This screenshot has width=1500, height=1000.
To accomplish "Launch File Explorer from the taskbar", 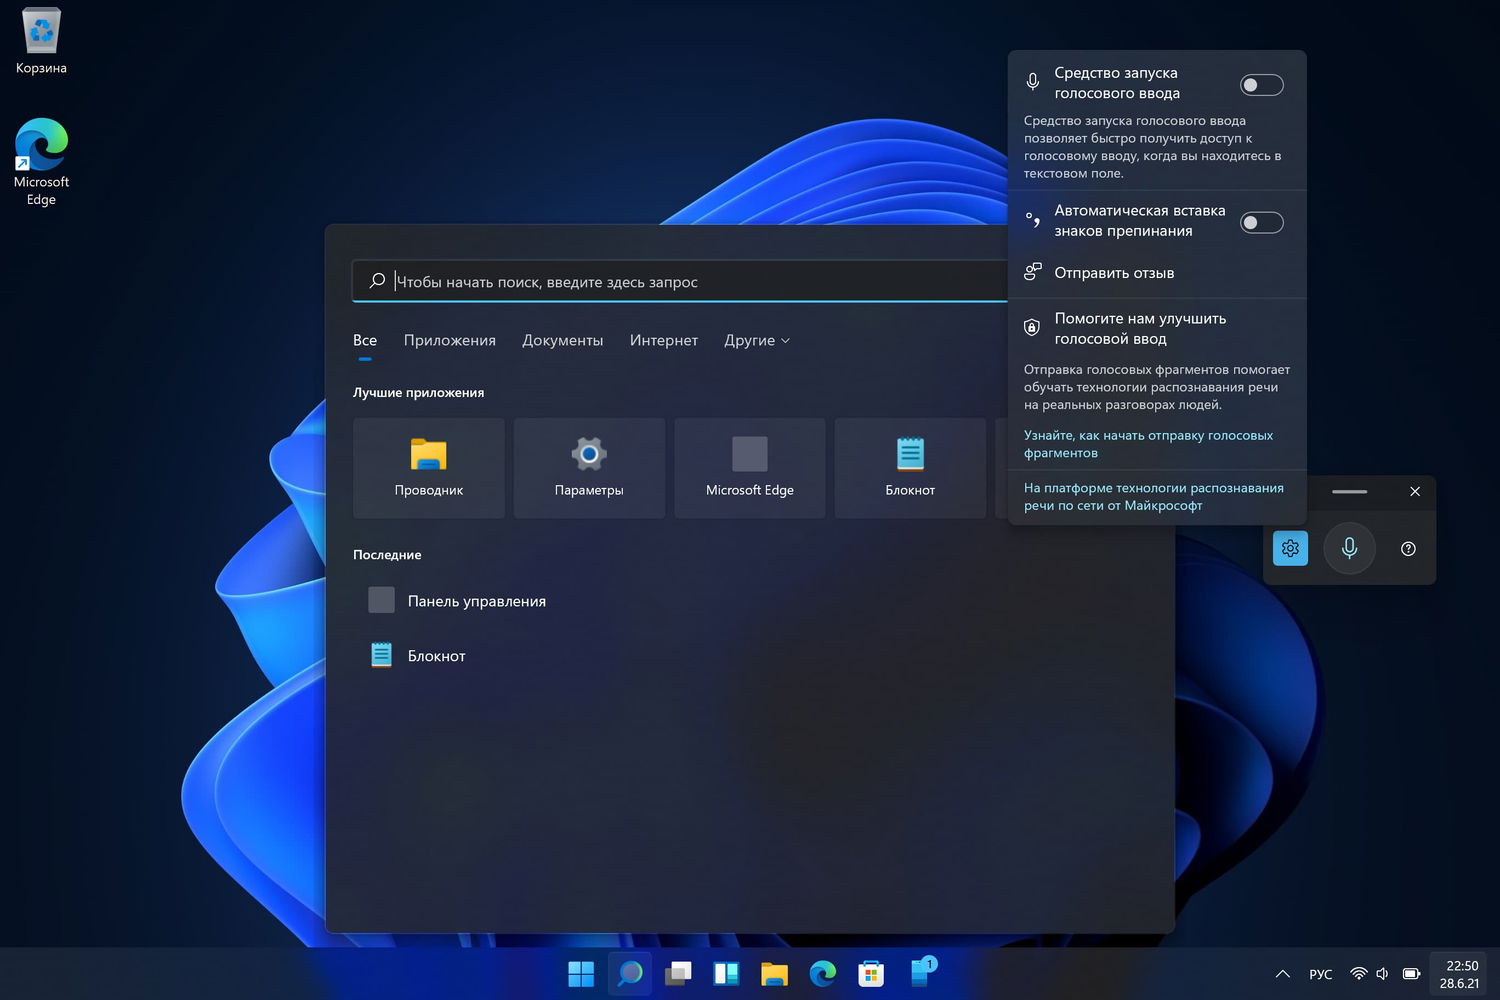I will pos(774,973).
